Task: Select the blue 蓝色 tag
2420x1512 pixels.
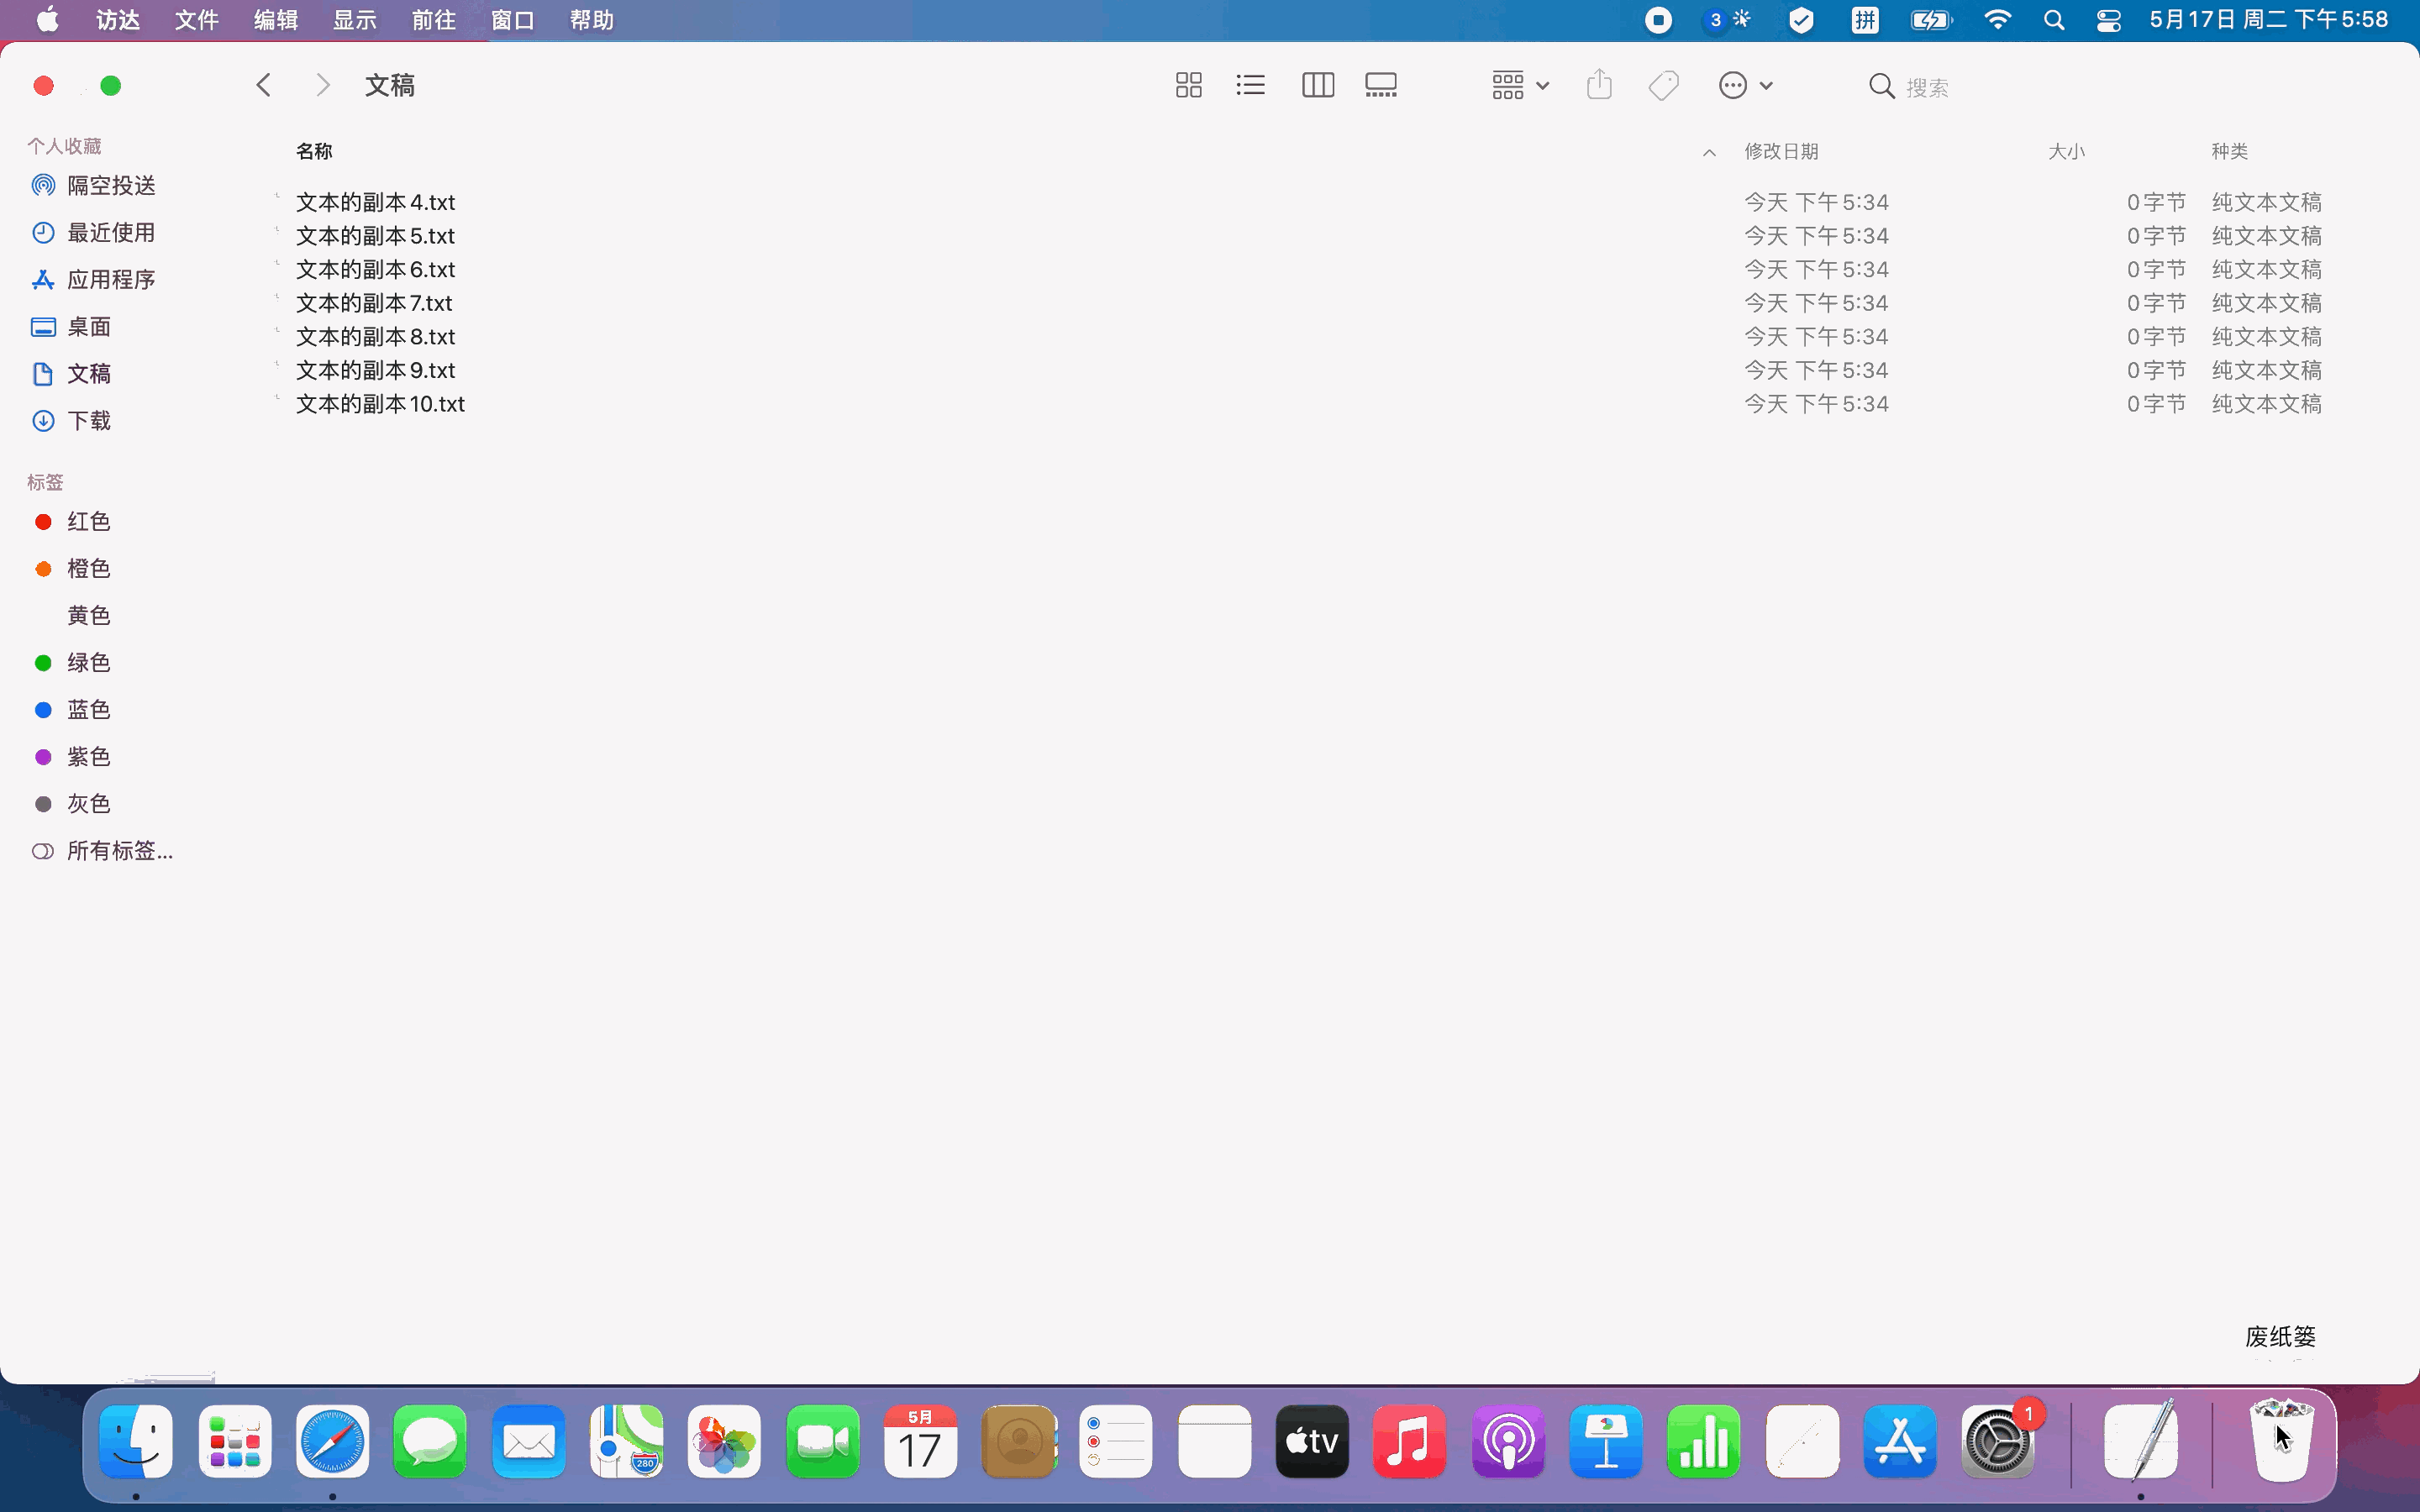Action: coord(88,709)
